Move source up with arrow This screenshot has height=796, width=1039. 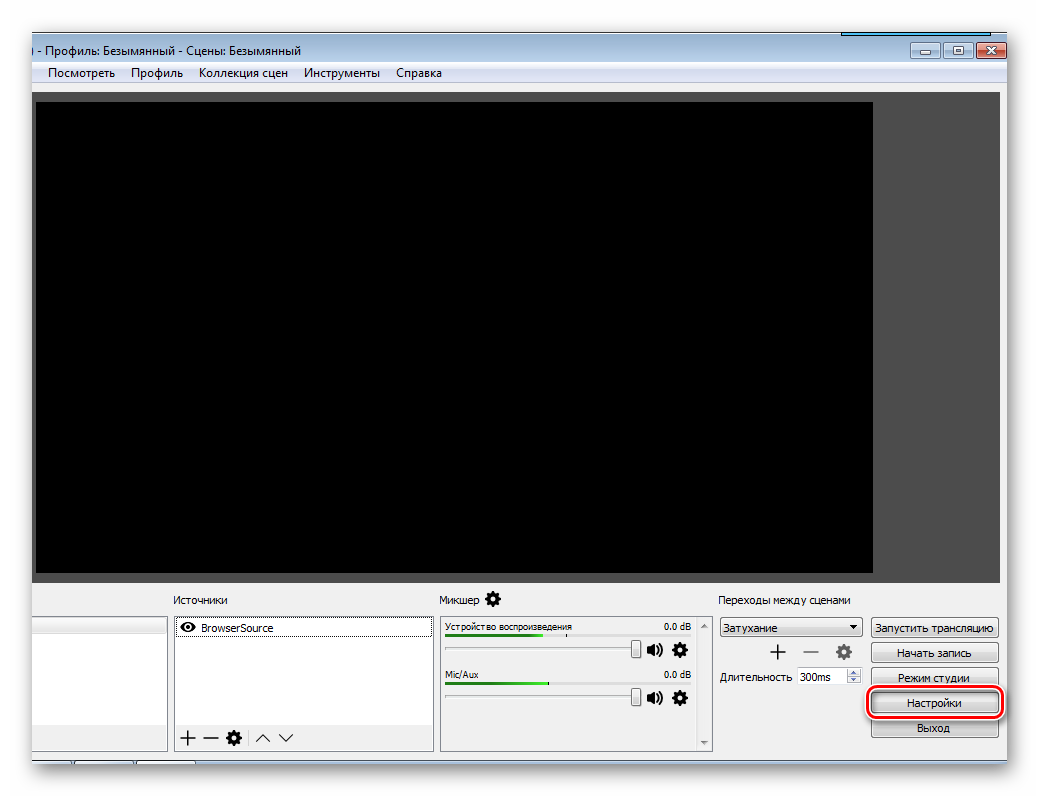coord(263,738)
